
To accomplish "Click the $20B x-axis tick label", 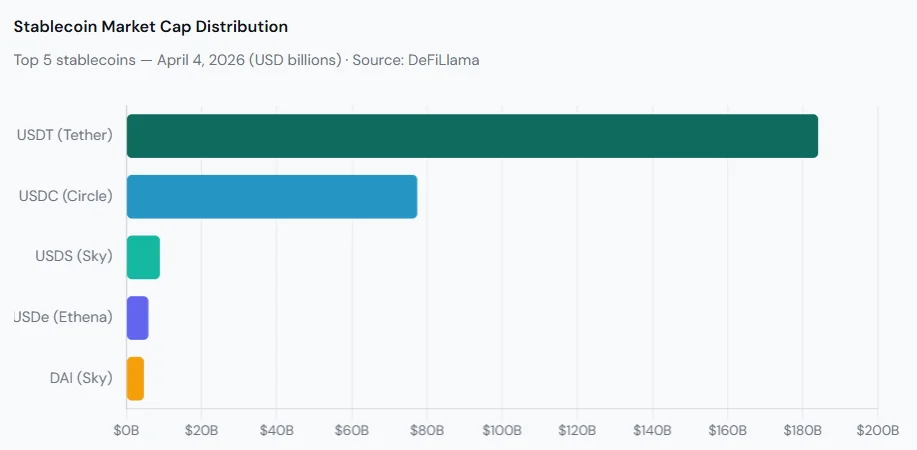I will tap(202, 430).
